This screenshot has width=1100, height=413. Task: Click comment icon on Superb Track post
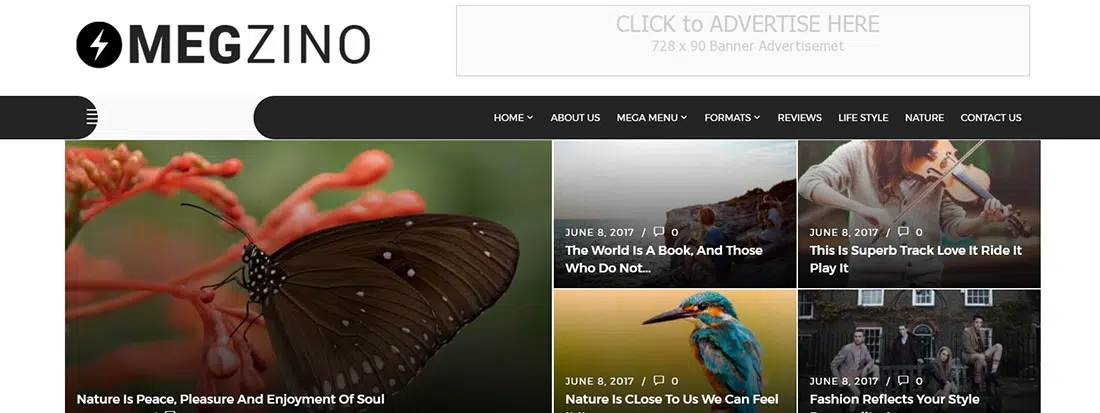(903, 232)
